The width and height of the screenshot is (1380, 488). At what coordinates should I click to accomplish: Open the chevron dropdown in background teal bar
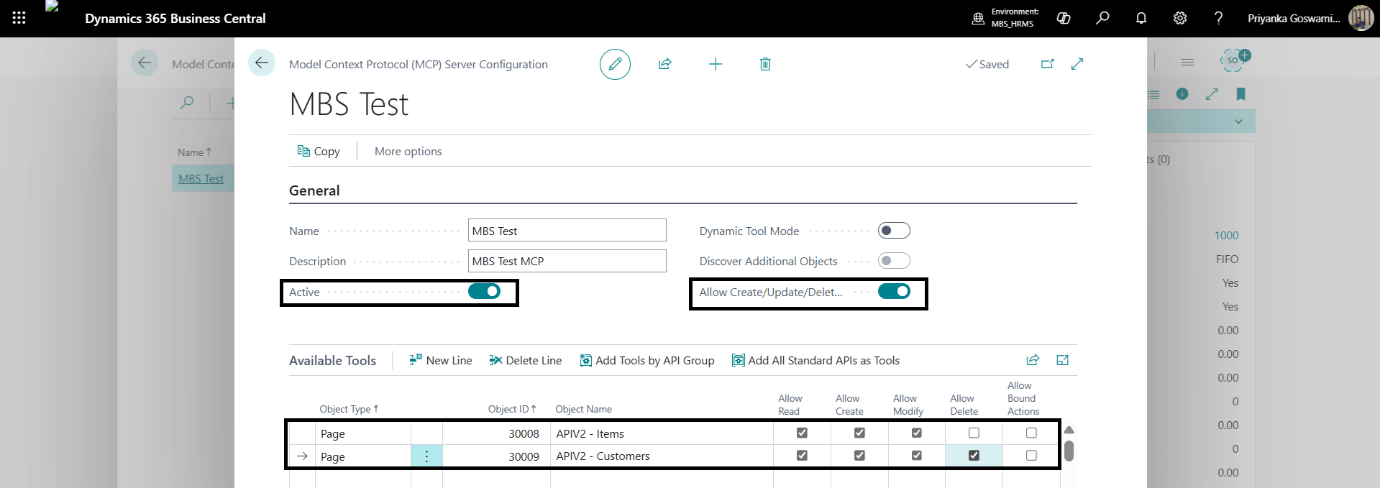(1241, 121)
